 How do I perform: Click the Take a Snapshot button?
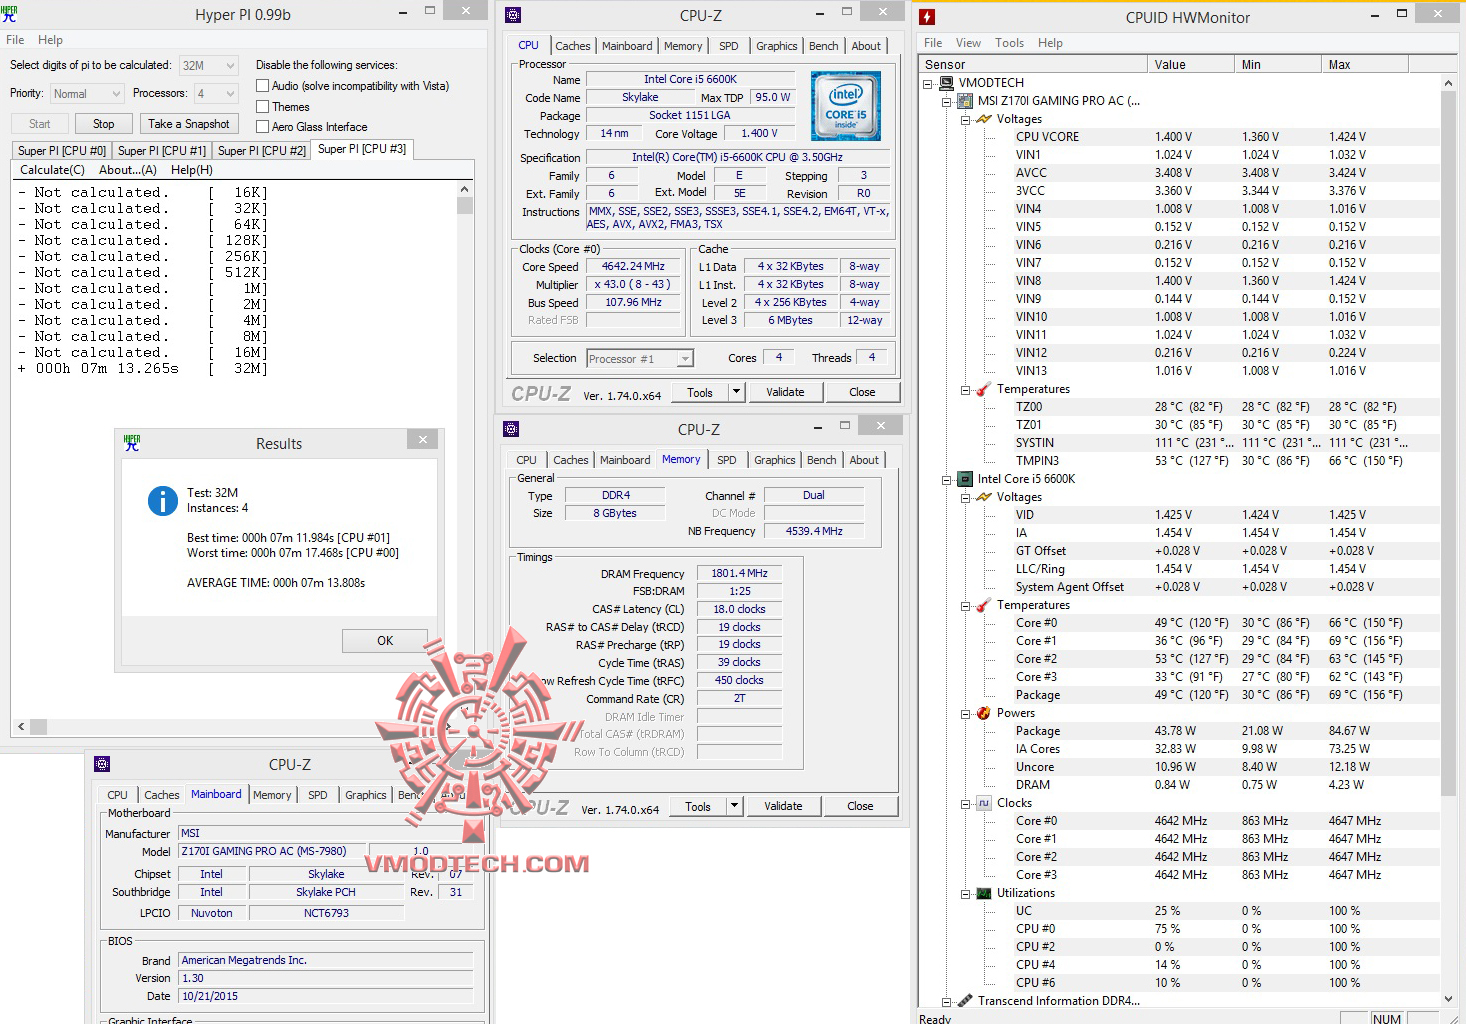click(x=189, y=124)
